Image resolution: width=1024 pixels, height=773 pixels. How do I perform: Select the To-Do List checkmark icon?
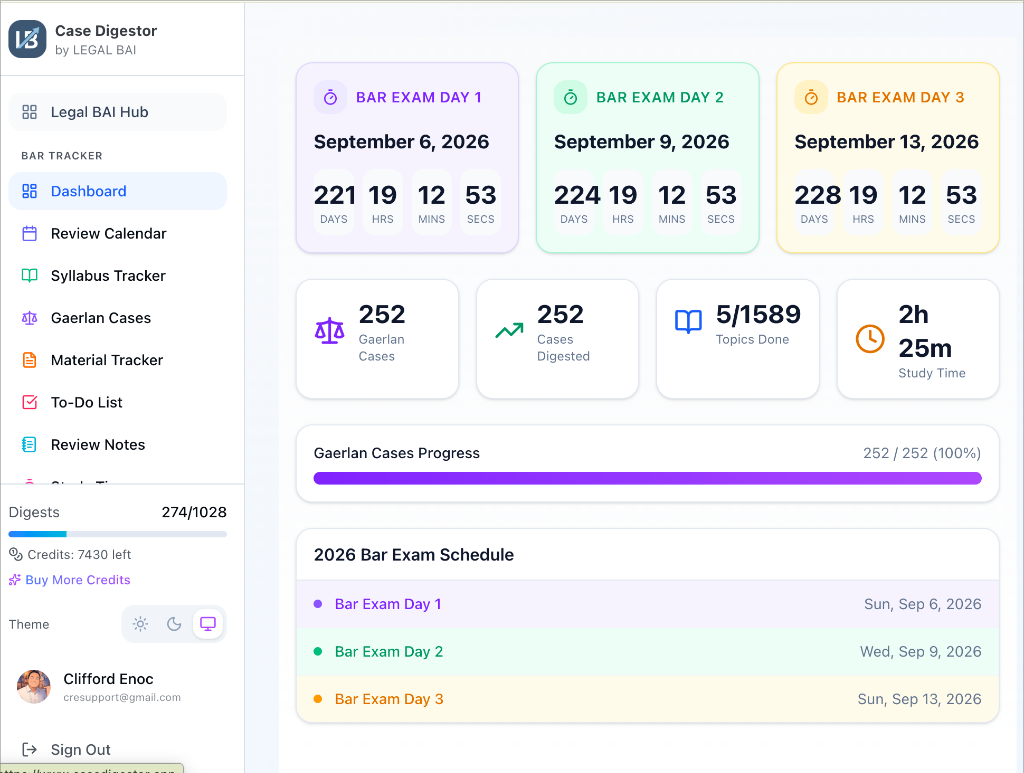coord(28,402)
